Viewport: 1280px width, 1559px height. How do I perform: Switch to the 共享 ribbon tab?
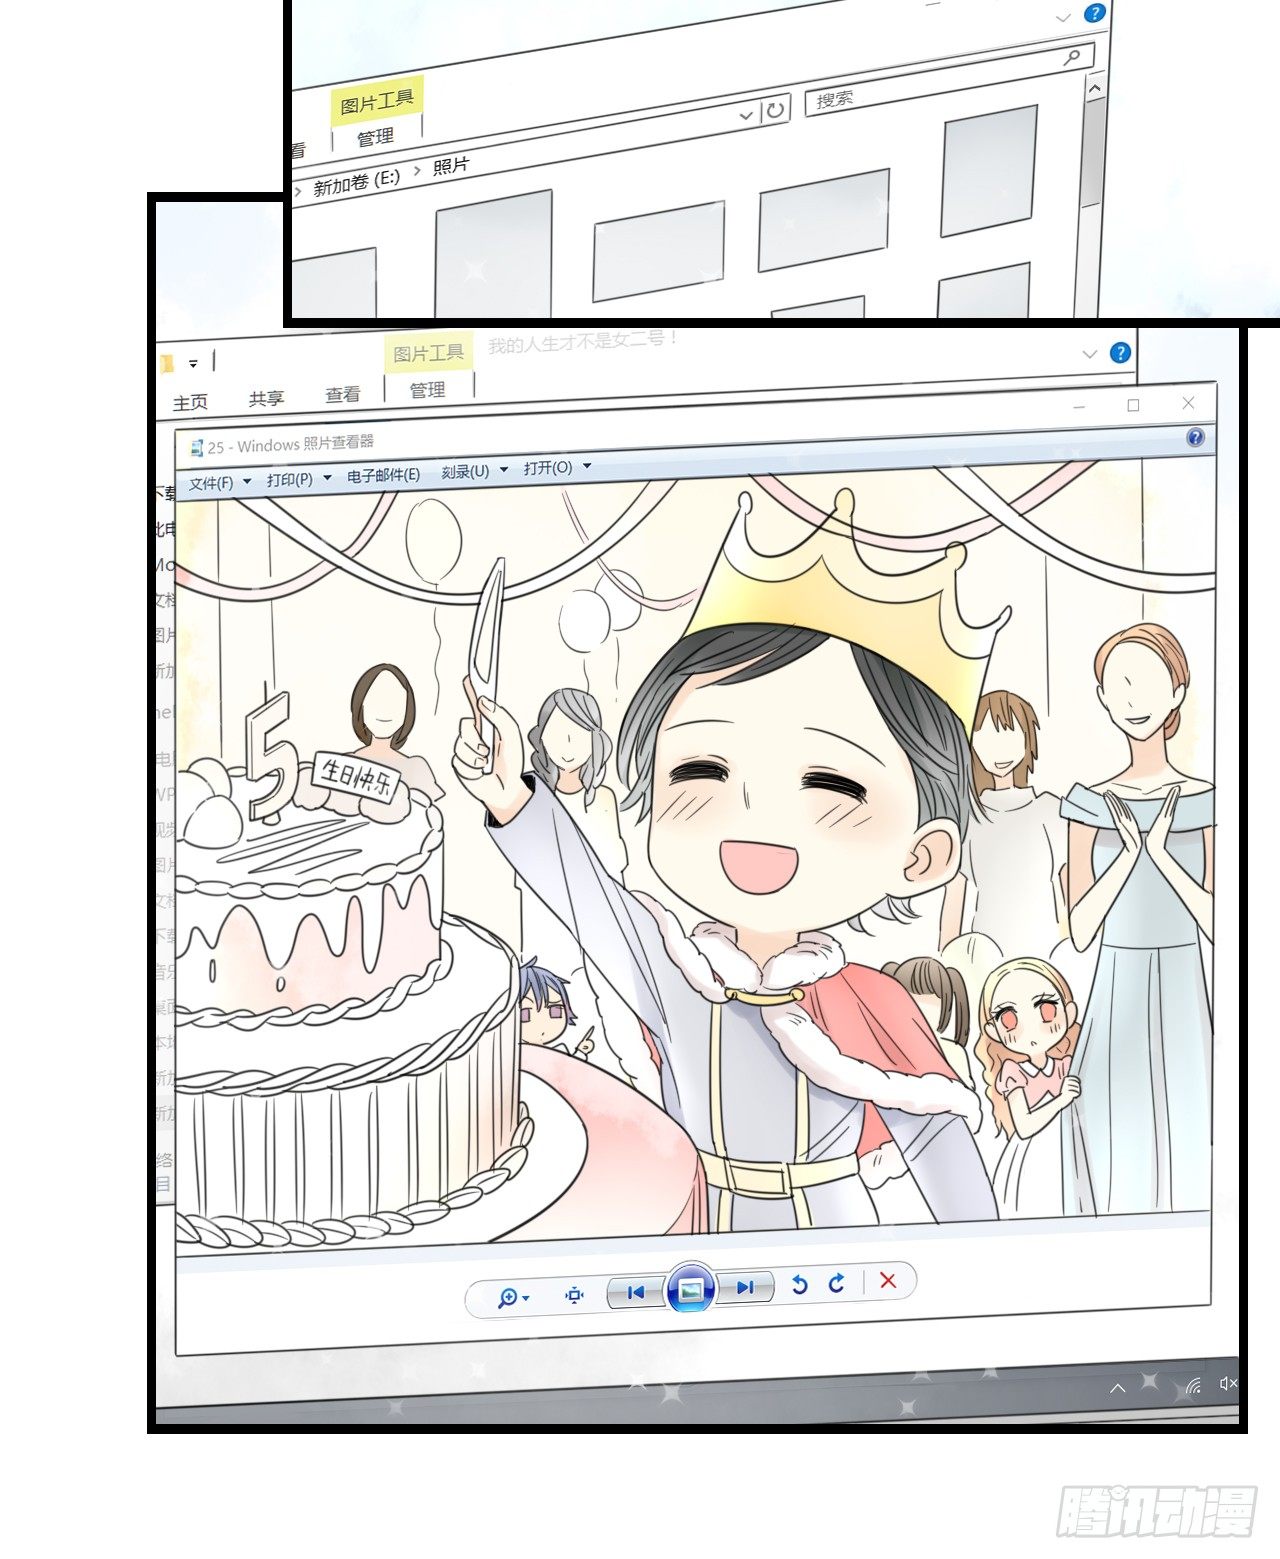pyautogui.click(x=266, y=399)
